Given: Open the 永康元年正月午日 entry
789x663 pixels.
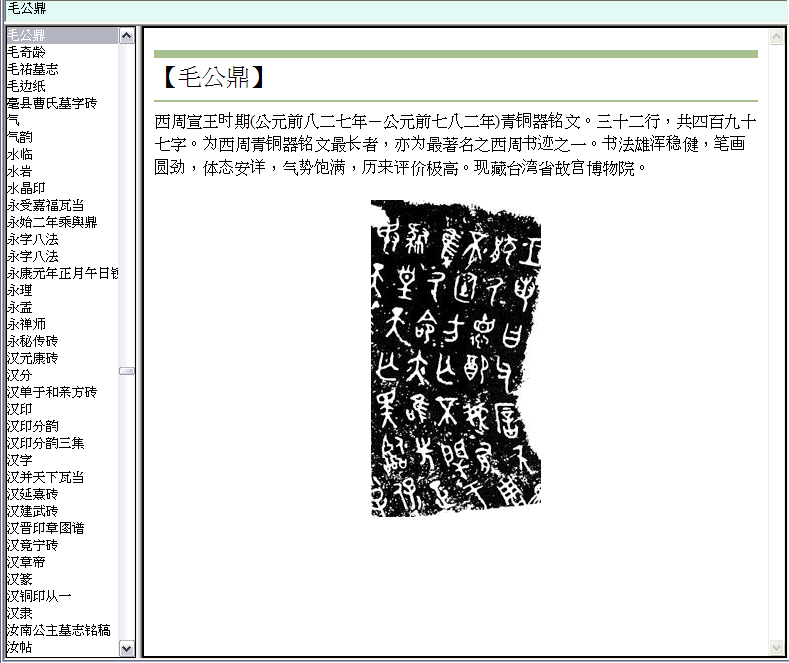Looking at the screenshot, I should click(x=62, y=273).
